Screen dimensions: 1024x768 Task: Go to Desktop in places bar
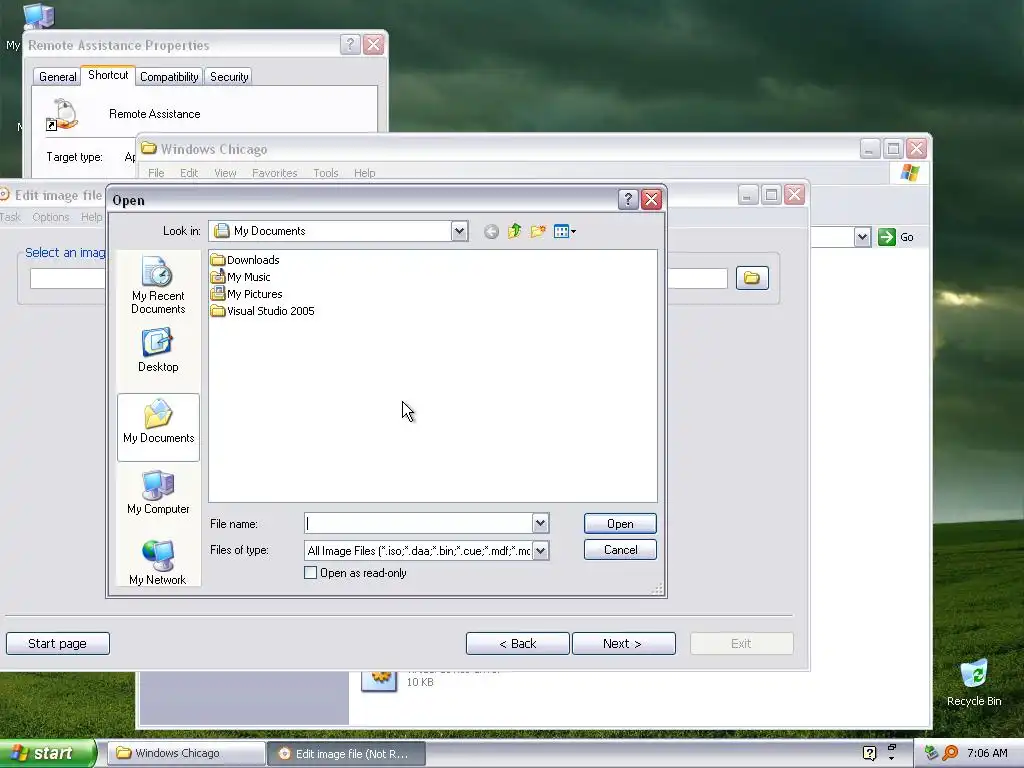pos(158,350)
